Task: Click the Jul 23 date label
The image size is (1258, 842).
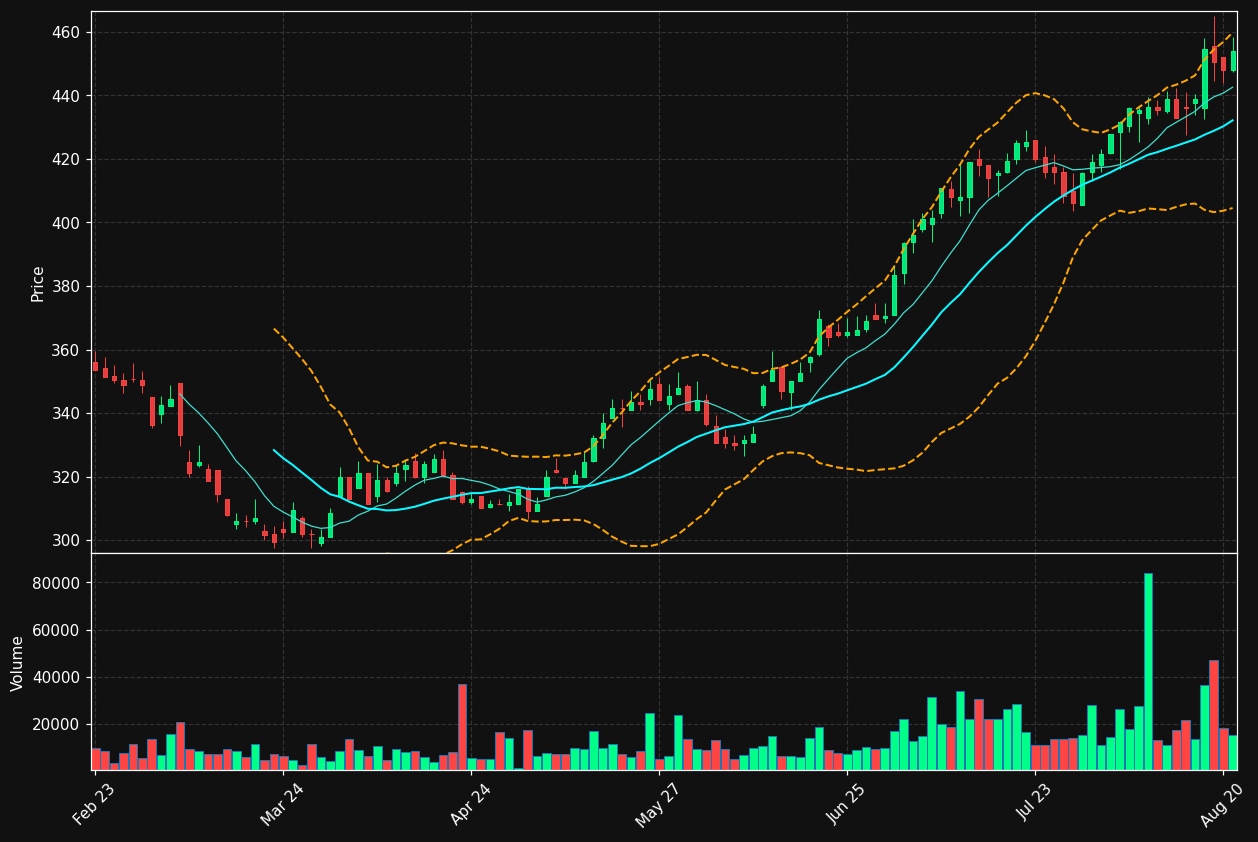Action: point(1034,803)
